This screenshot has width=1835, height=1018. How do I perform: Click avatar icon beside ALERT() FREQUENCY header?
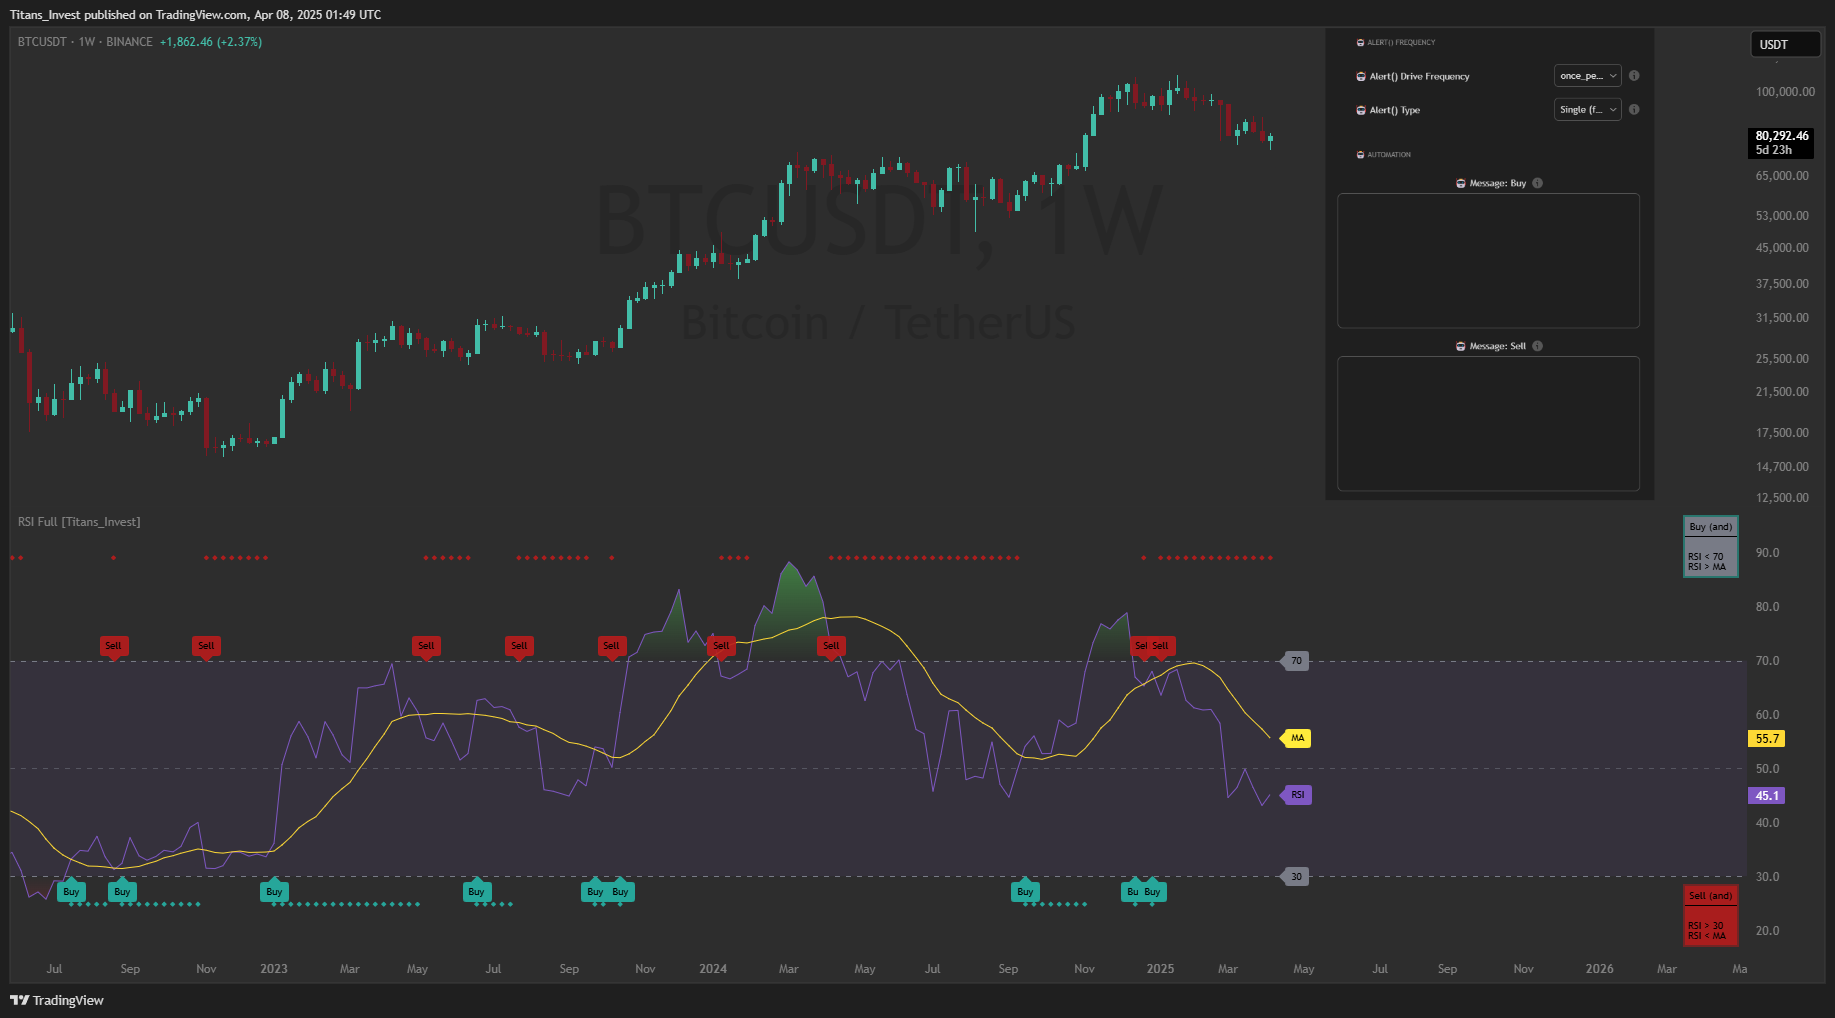click(x=1360, y=43)
